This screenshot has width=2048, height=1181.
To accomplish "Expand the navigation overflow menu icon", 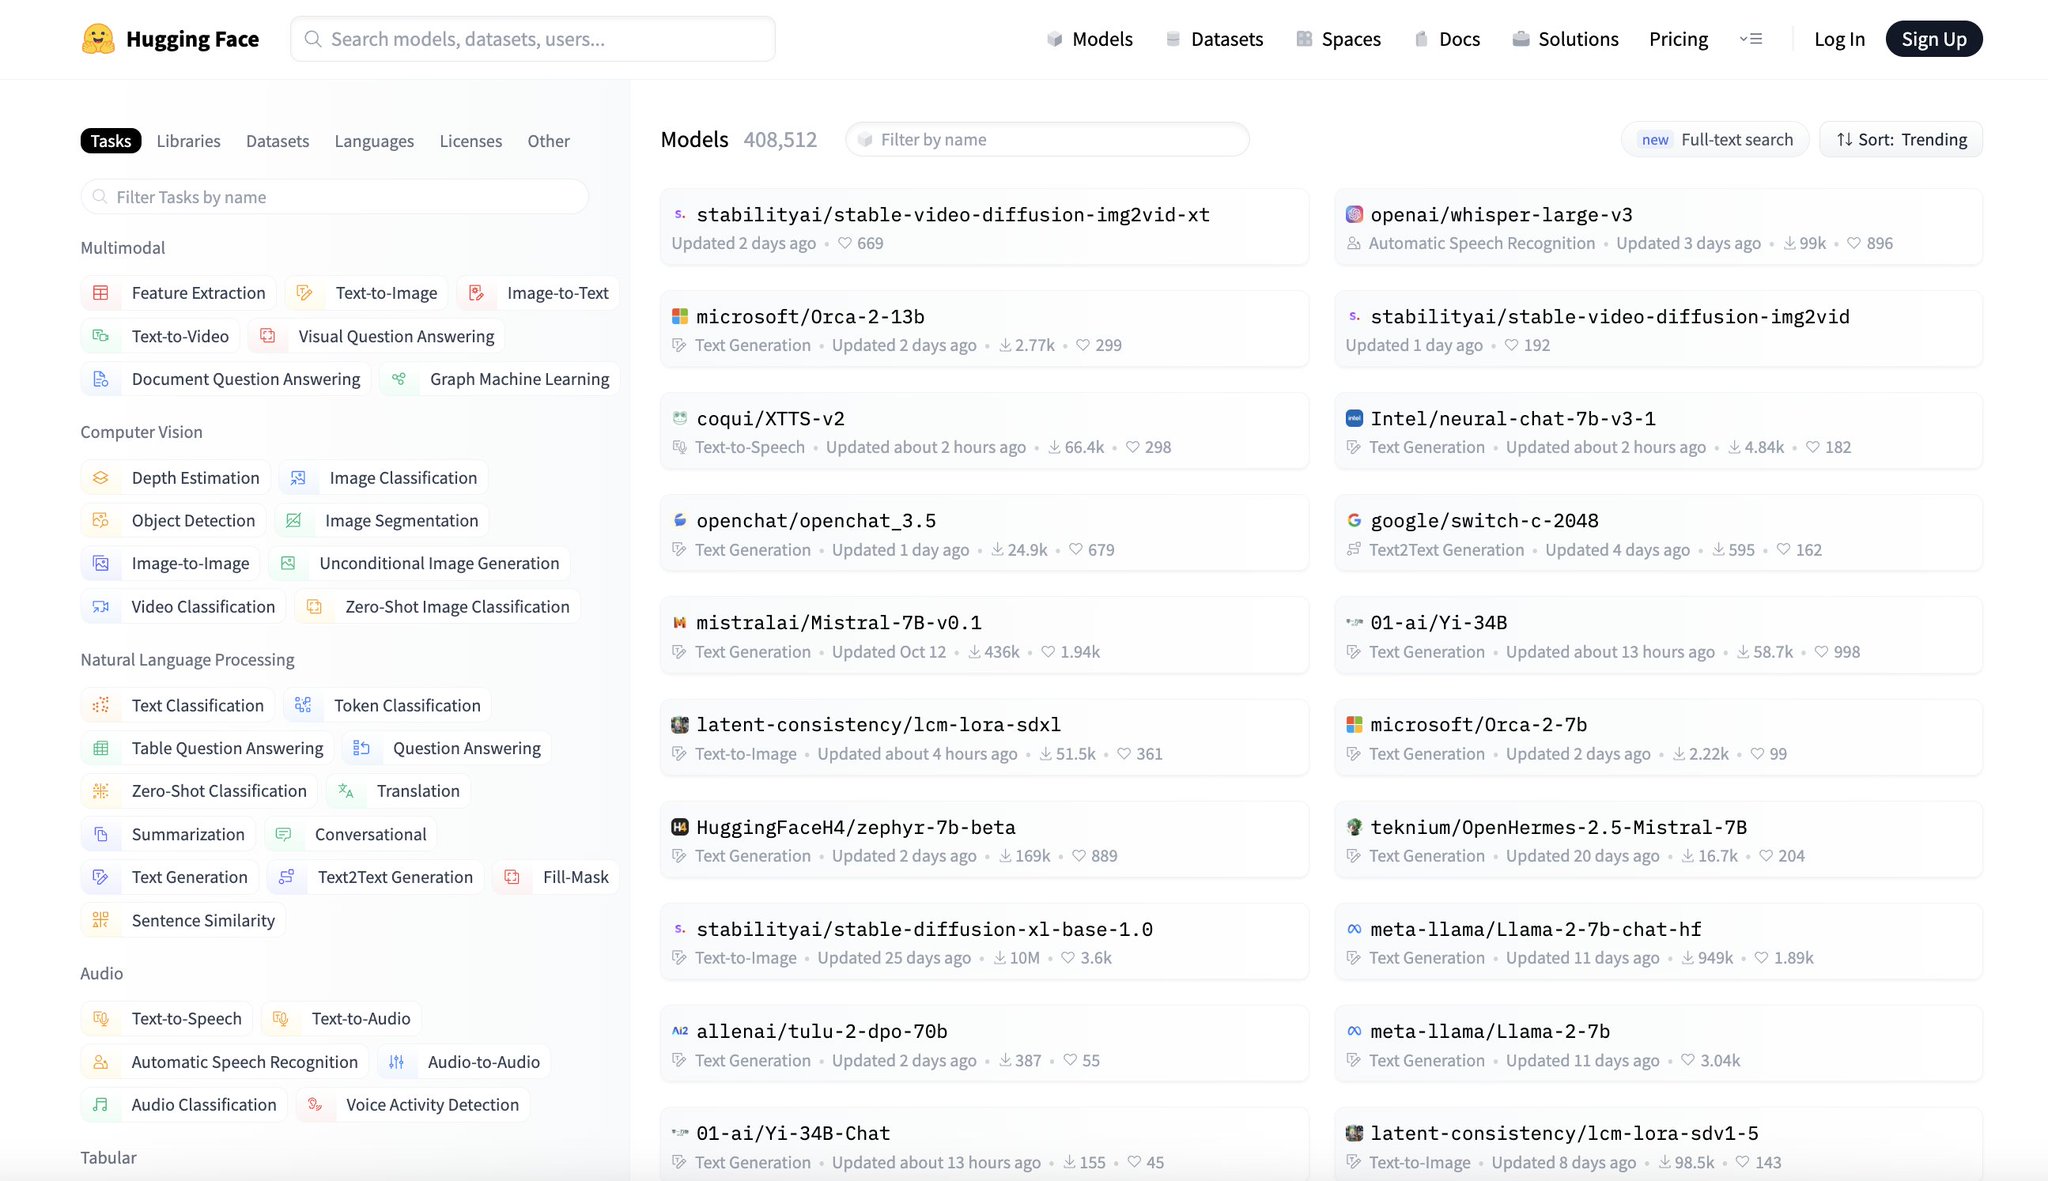I will [x=1751, y=39].
